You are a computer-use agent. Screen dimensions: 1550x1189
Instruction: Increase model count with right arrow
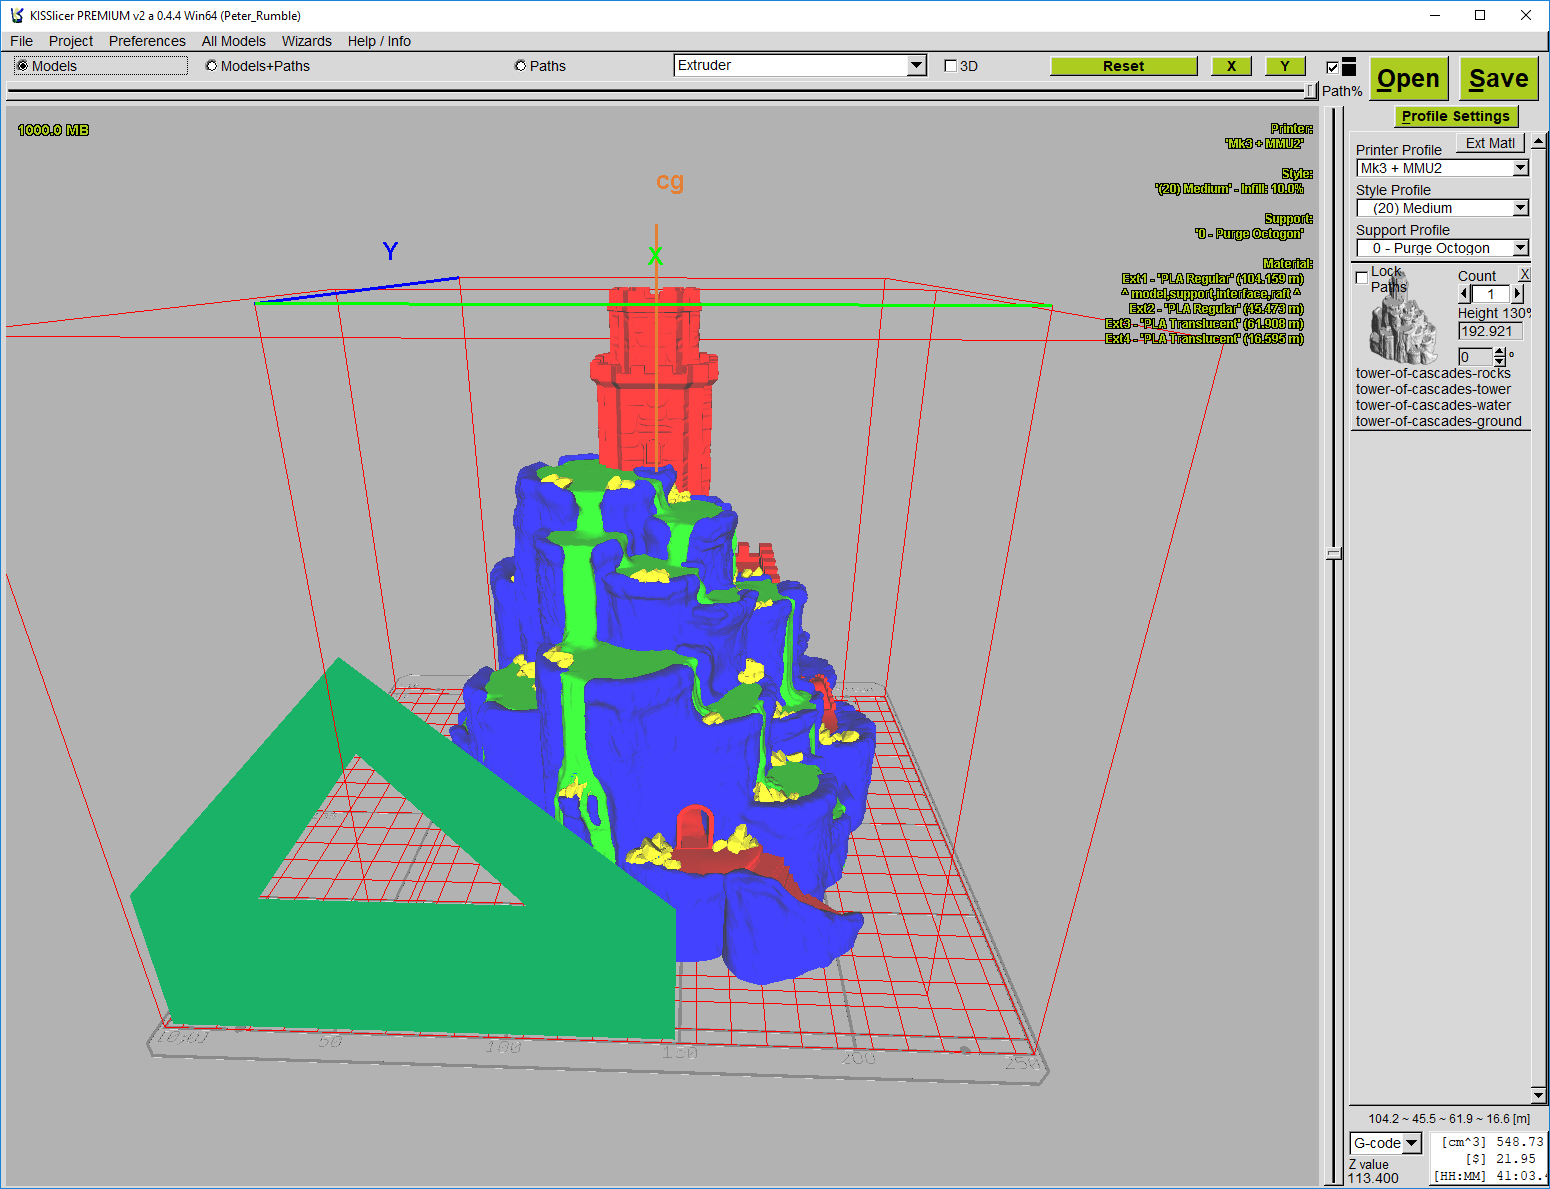coord(1517,294)
